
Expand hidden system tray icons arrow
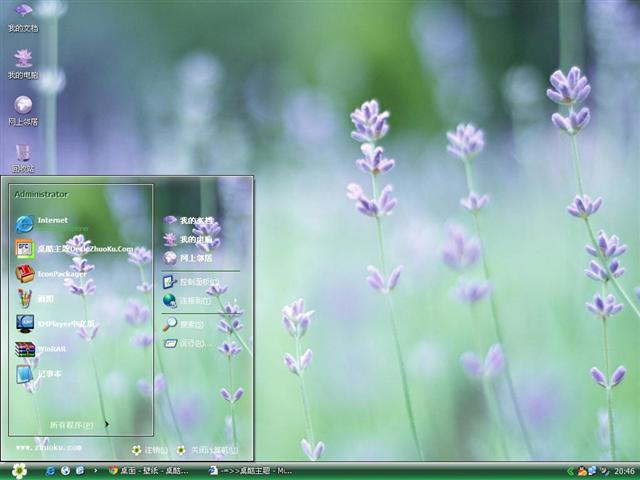(571, 471)
